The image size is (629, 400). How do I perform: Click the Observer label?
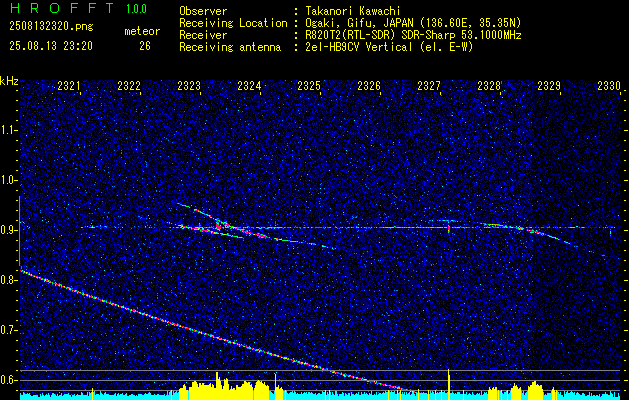coord(203,11)
